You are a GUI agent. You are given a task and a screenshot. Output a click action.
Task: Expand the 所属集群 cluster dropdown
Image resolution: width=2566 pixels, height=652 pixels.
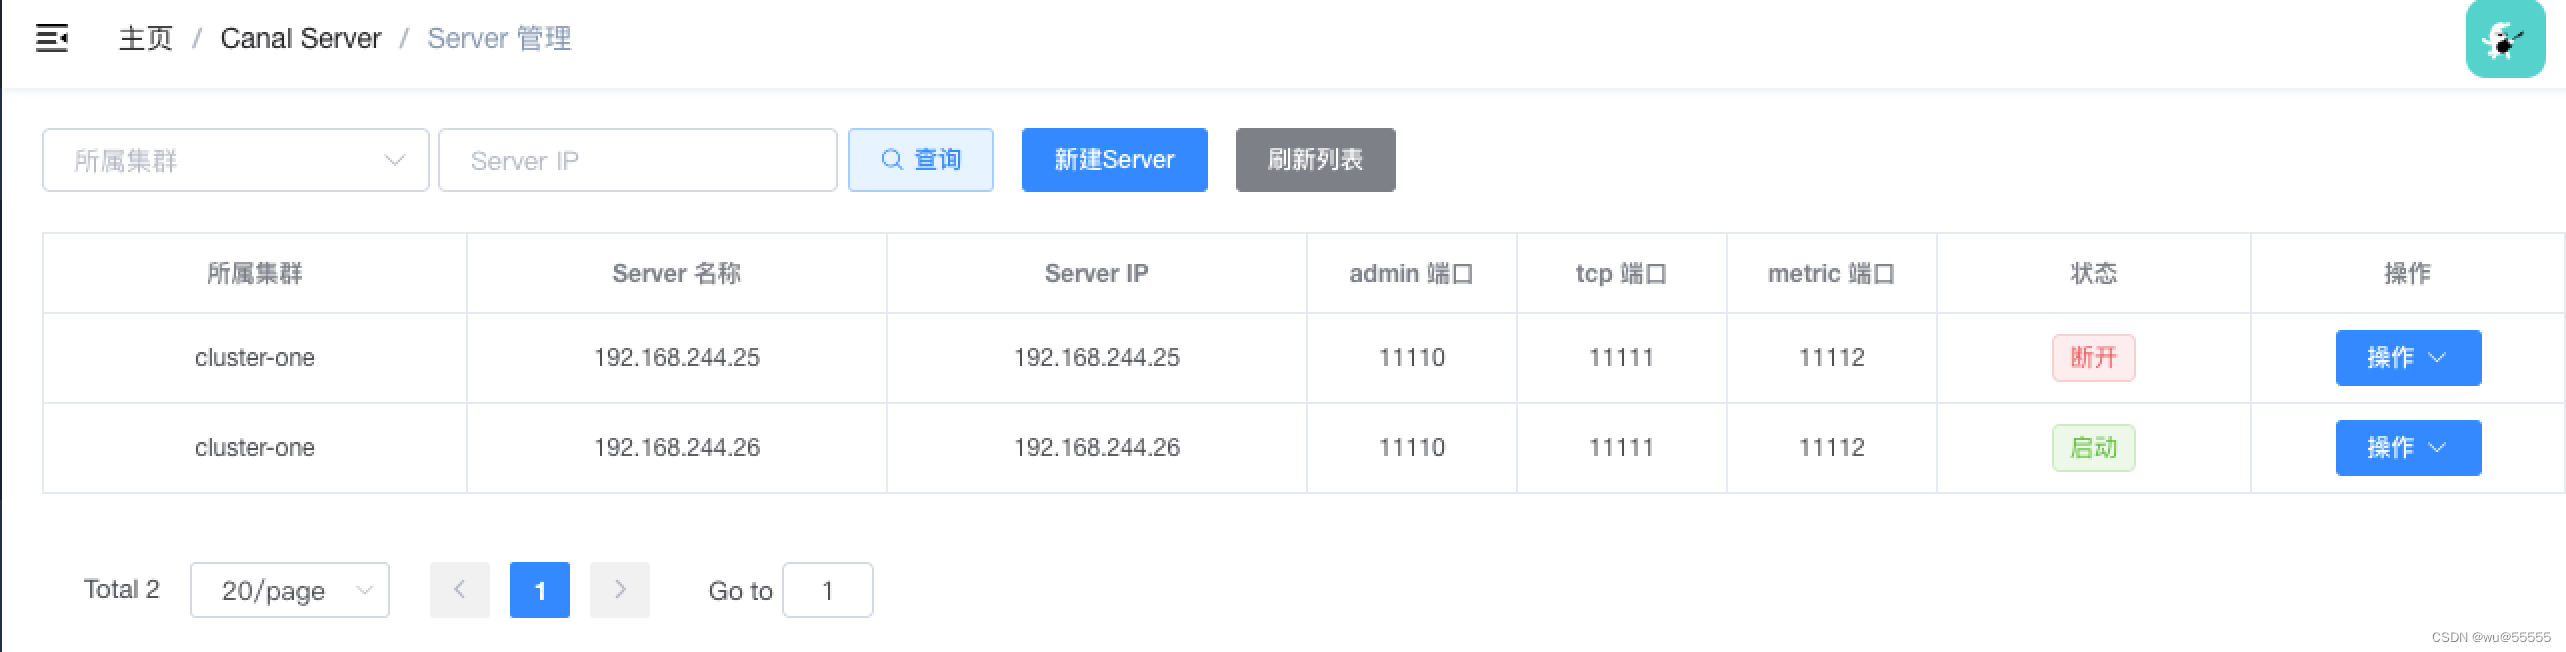tap(235, 160)
